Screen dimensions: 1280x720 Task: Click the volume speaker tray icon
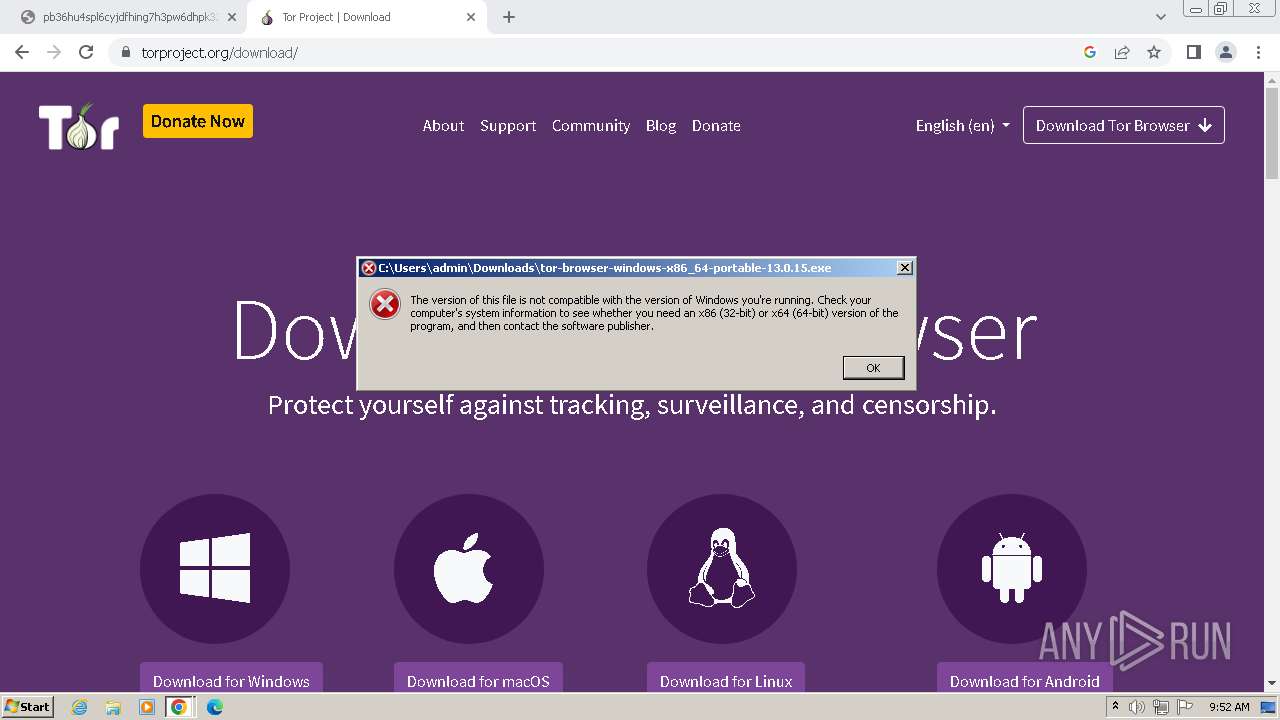click(x=1137, y=707)
